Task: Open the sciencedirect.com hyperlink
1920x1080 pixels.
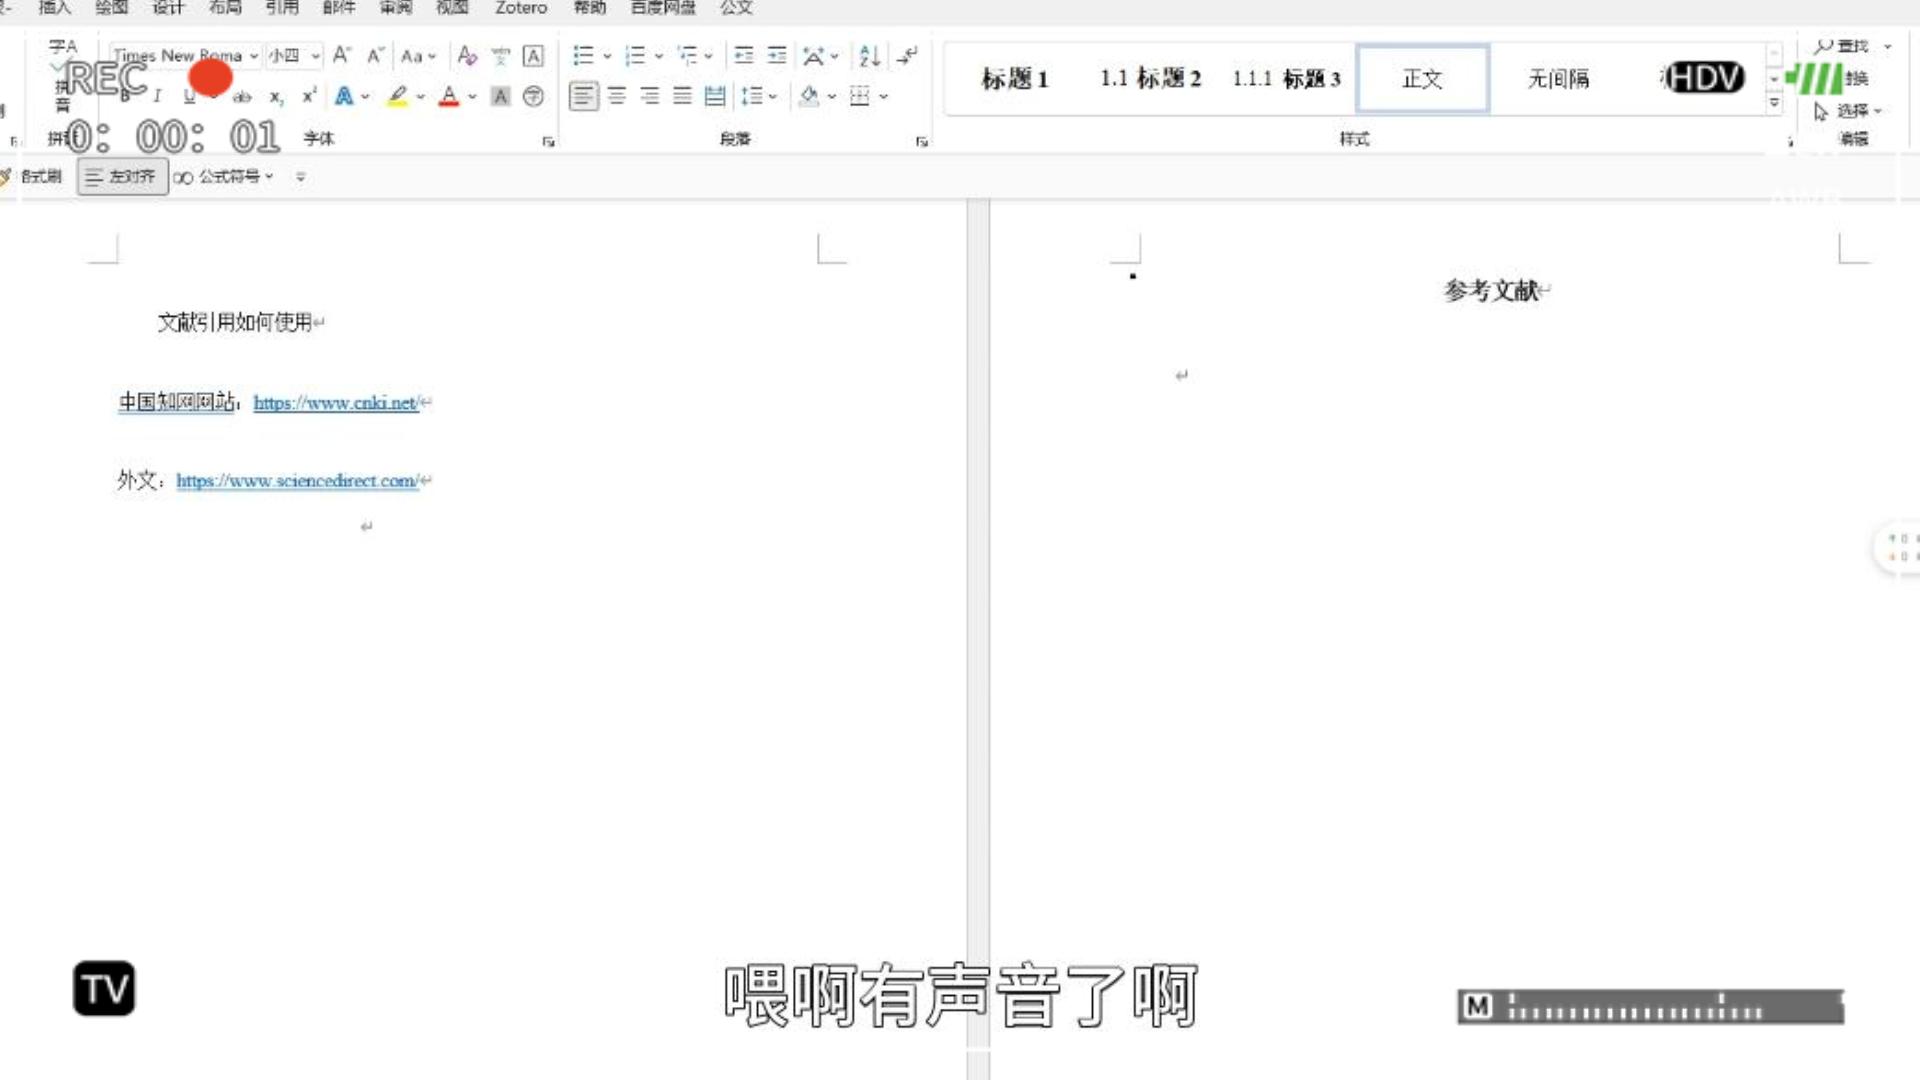Action: point(297,481)
